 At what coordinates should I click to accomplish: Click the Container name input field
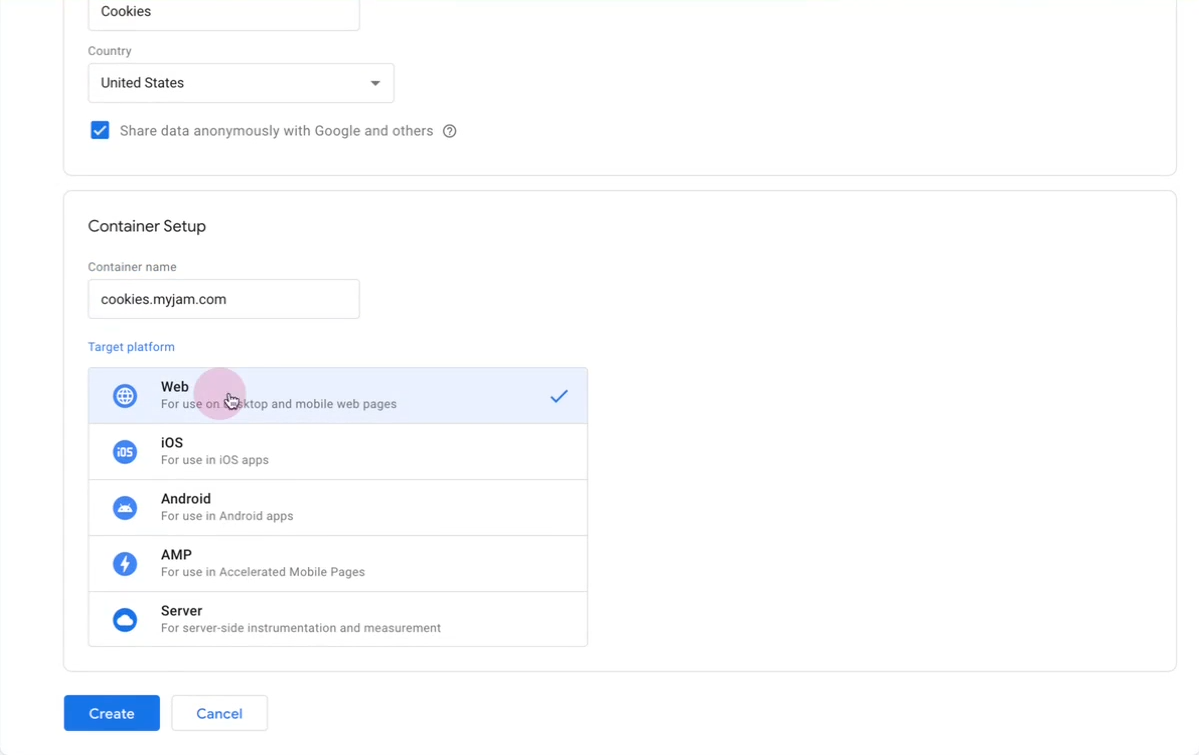click(223, 299)
